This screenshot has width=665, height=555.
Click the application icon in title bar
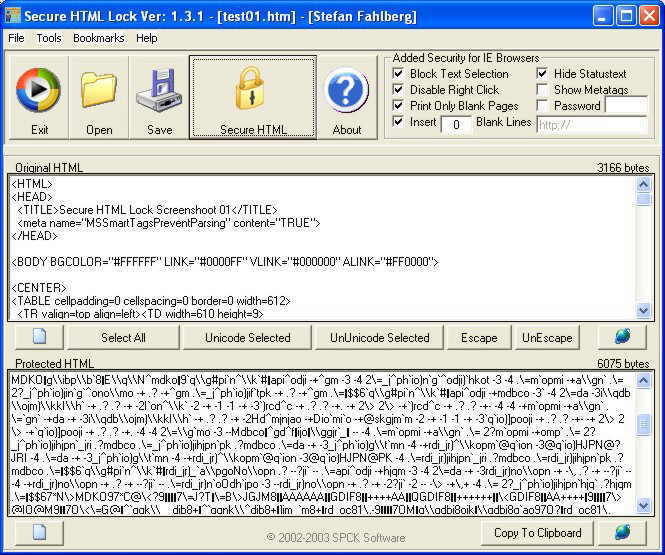pos(12,16)
